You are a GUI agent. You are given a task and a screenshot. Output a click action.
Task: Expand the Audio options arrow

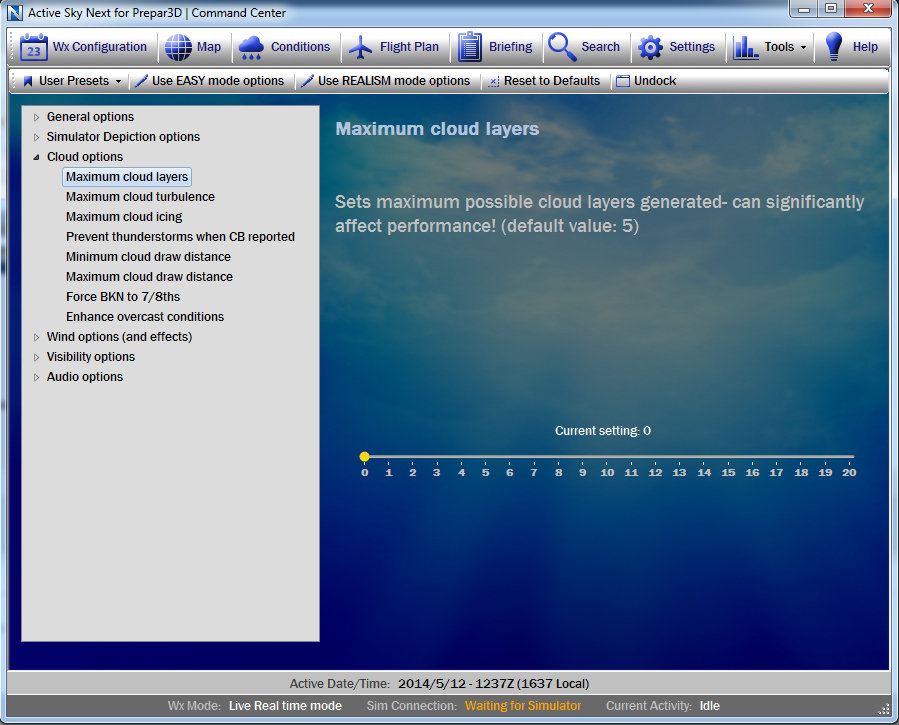point(36,378)
